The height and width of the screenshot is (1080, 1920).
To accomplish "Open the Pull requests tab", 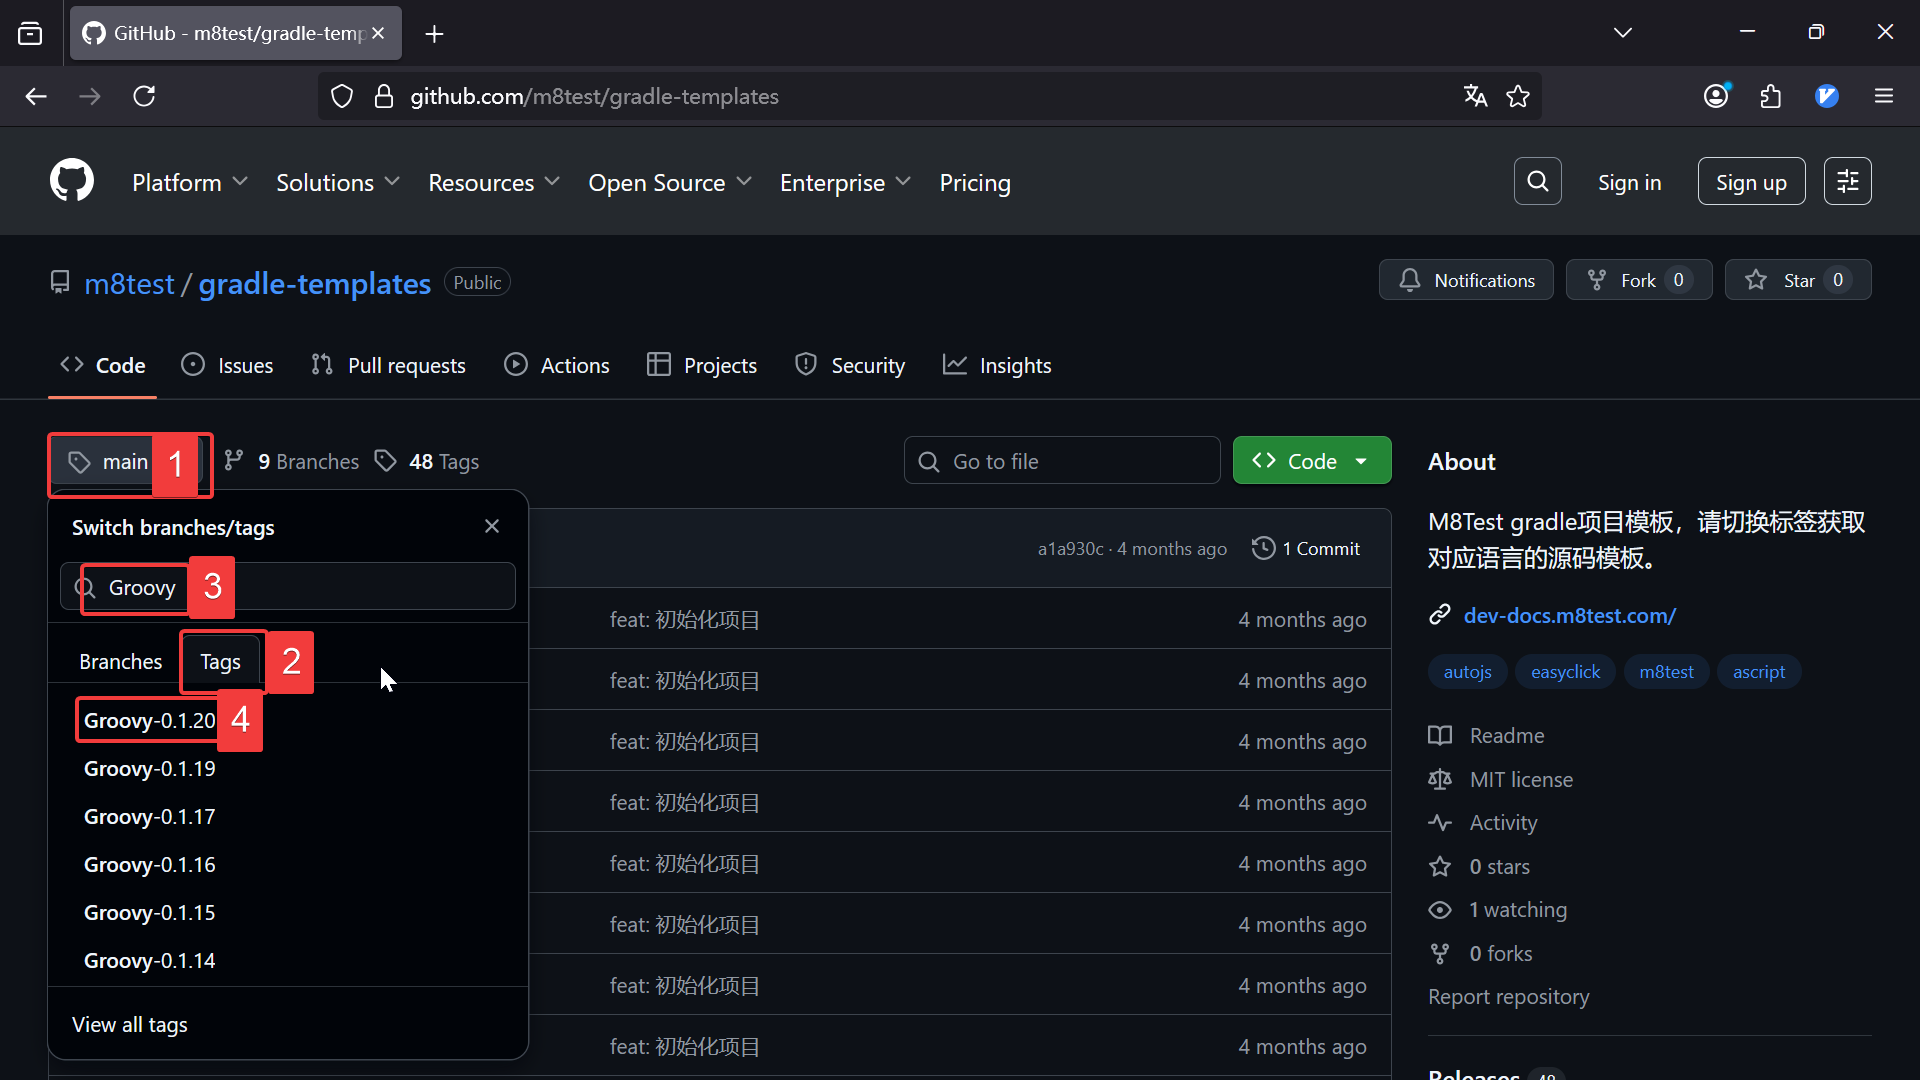I will 388,366.
